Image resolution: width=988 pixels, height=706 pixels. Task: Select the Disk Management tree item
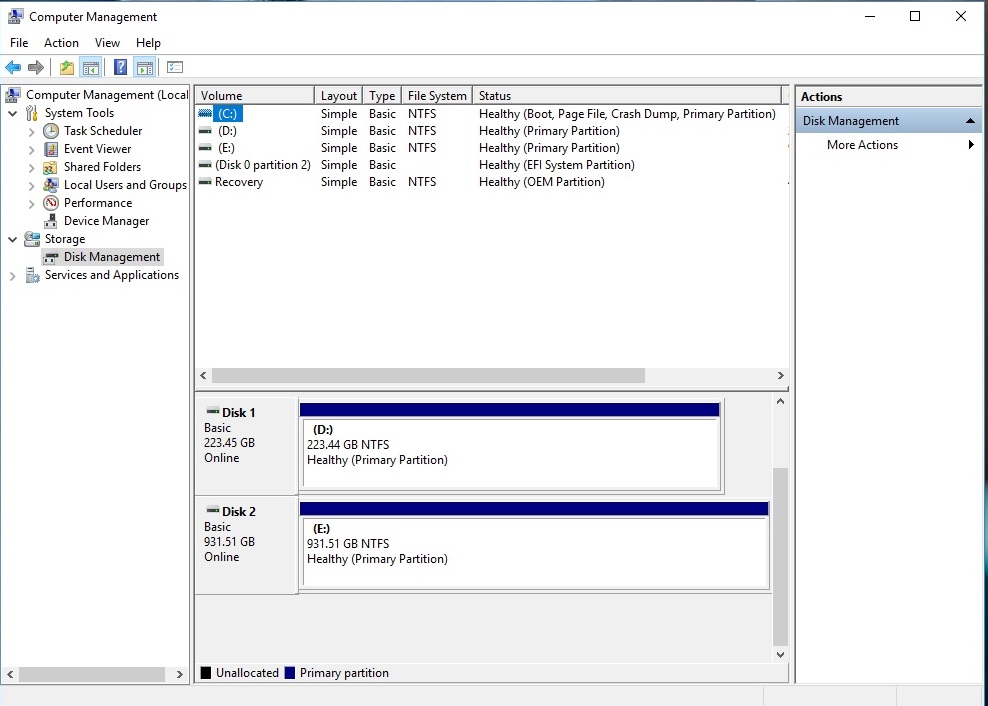(112, 257)
